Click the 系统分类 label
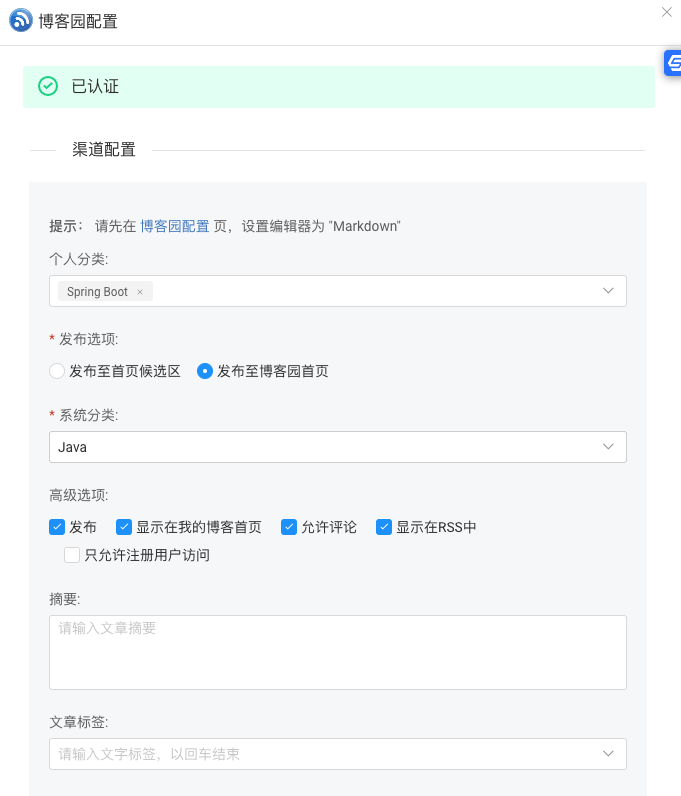 tap(89, 415)
